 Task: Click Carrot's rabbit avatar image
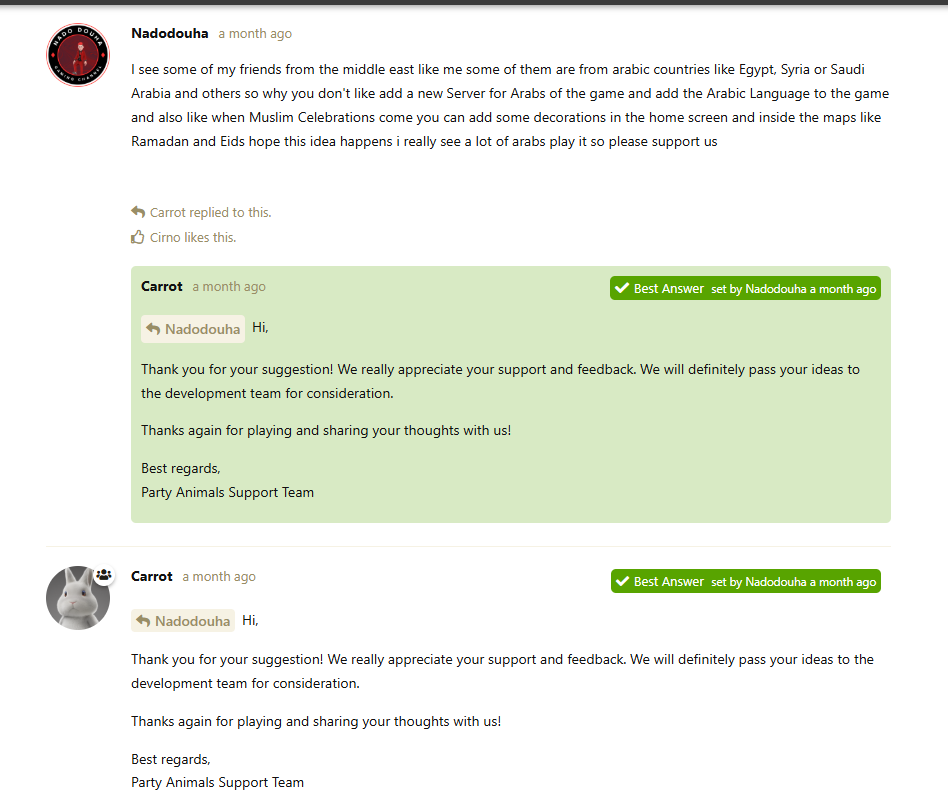coord(78,598)
